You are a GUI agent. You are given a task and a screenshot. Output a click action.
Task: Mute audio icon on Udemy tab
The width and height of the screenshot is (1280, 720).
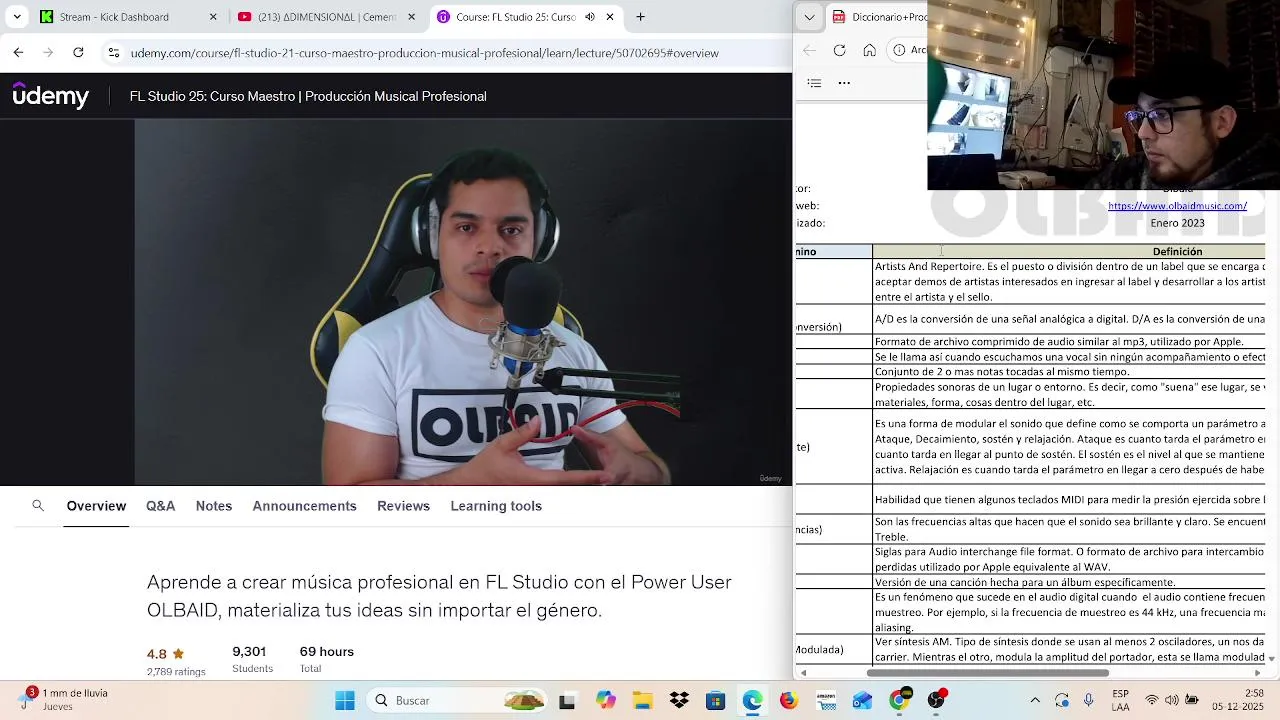point(590,17)
